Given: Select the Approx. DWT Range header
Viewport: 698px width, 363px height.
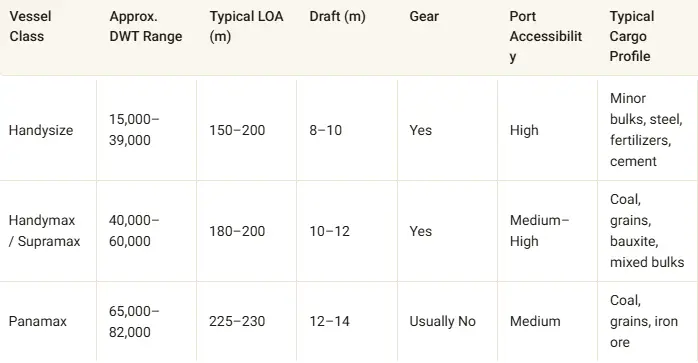Looking at the screenshot, I should pos(146,26).
